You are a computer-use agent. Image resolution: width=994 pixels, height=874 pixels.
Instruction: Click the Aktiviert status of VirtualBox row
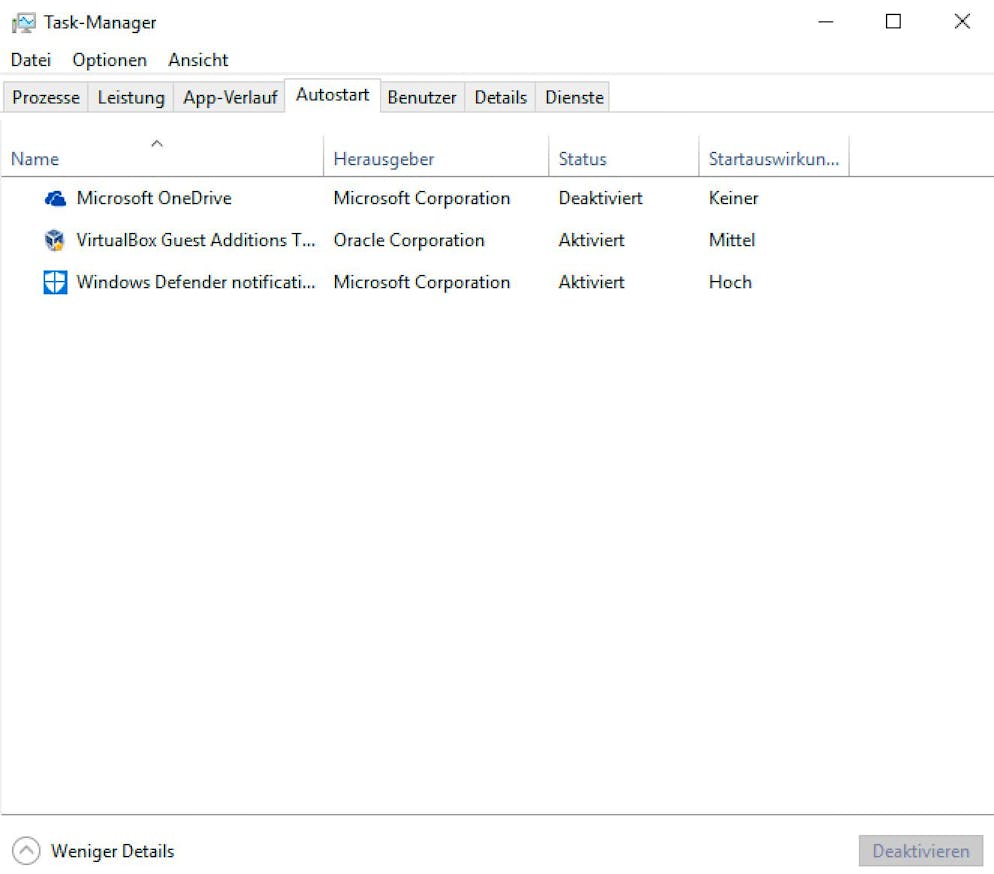(x=591, y=240)
